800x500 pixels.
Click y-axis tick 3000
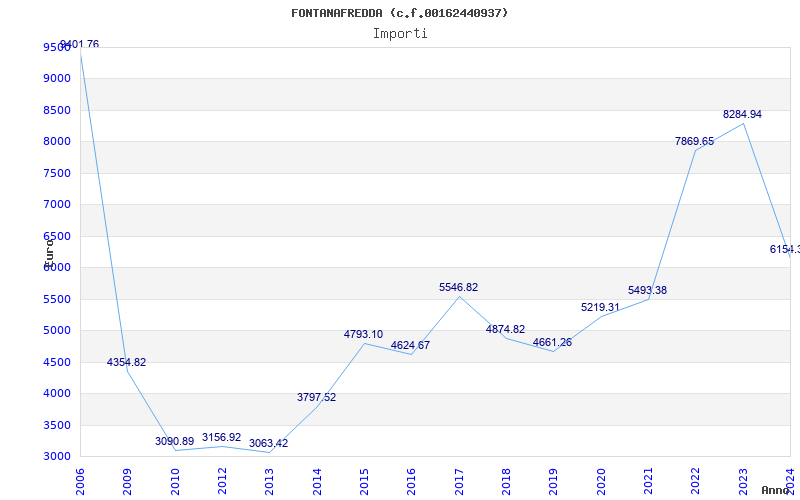[57, 457]
